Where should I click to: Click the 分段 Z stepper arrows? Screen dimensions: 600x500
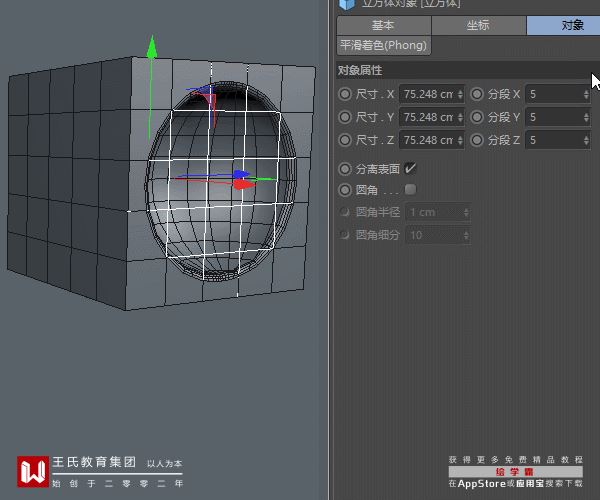(586, 140)
